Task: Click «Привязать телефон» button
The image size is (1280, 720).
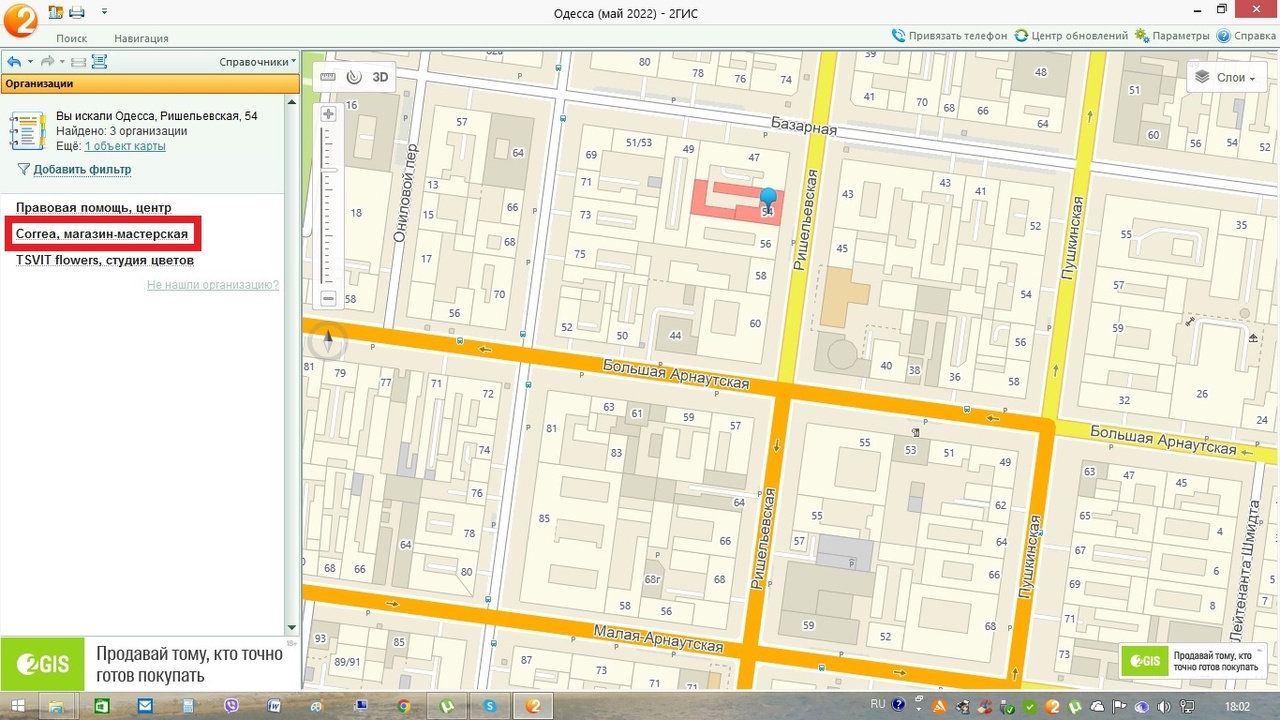Action: point(950,36)
